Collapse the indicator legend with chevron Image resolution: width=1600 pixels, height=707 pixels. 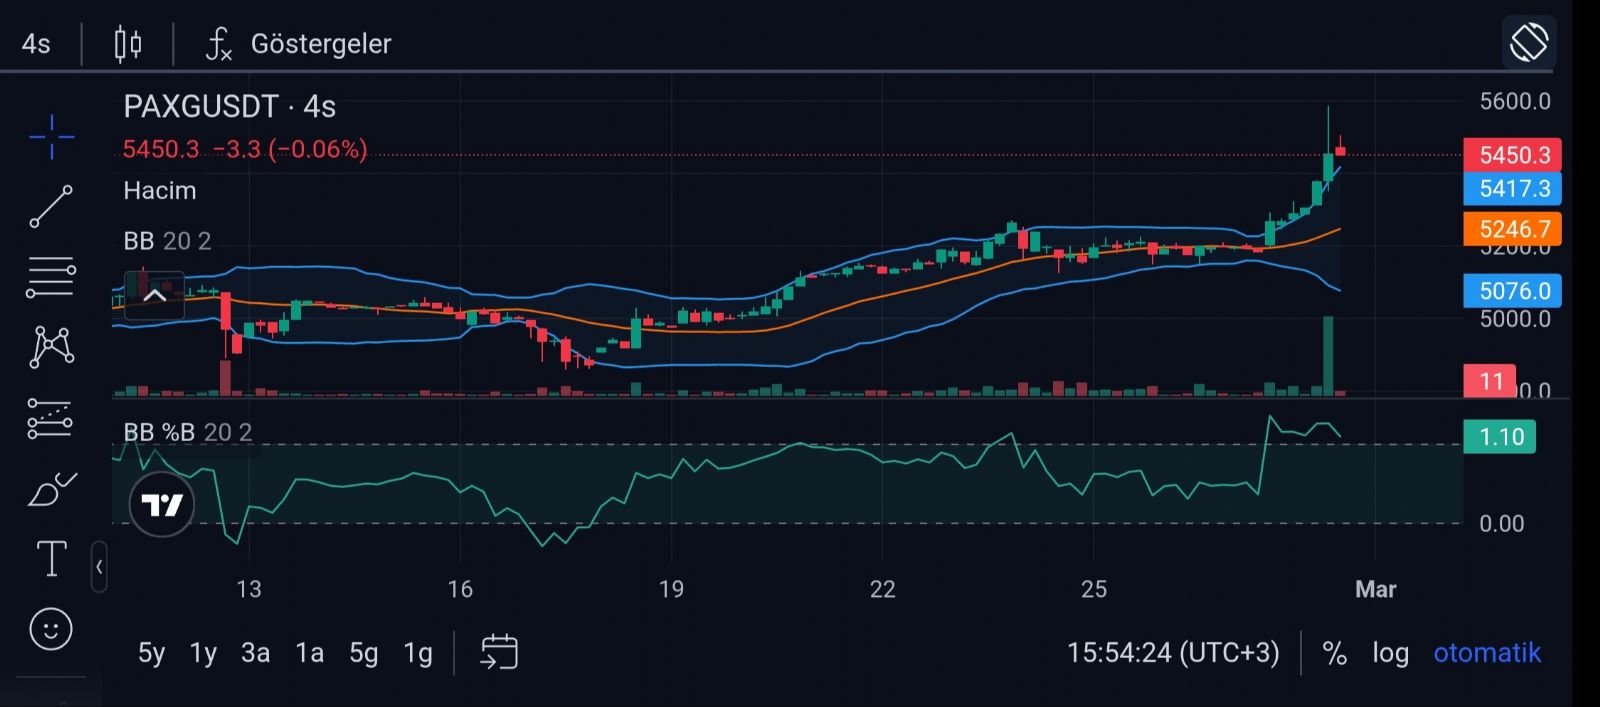click(x=154, y=295)
